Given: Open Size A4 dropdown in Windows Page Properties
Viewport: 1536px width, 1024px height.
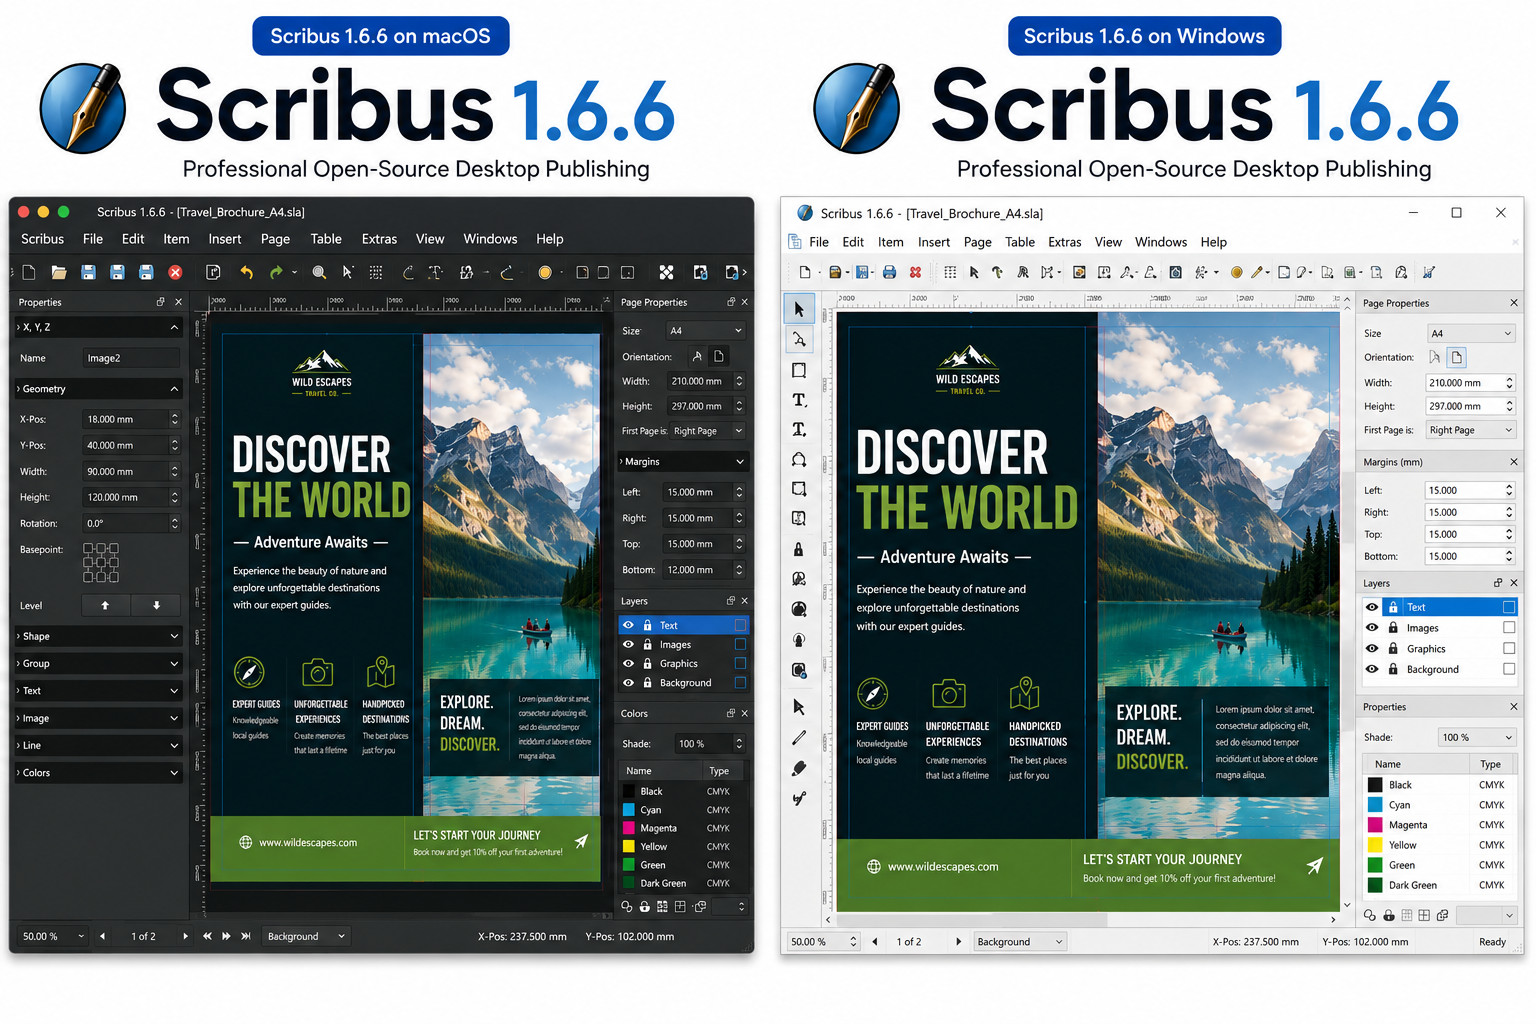Looking at the screenshot, I should pos(1471,333).
